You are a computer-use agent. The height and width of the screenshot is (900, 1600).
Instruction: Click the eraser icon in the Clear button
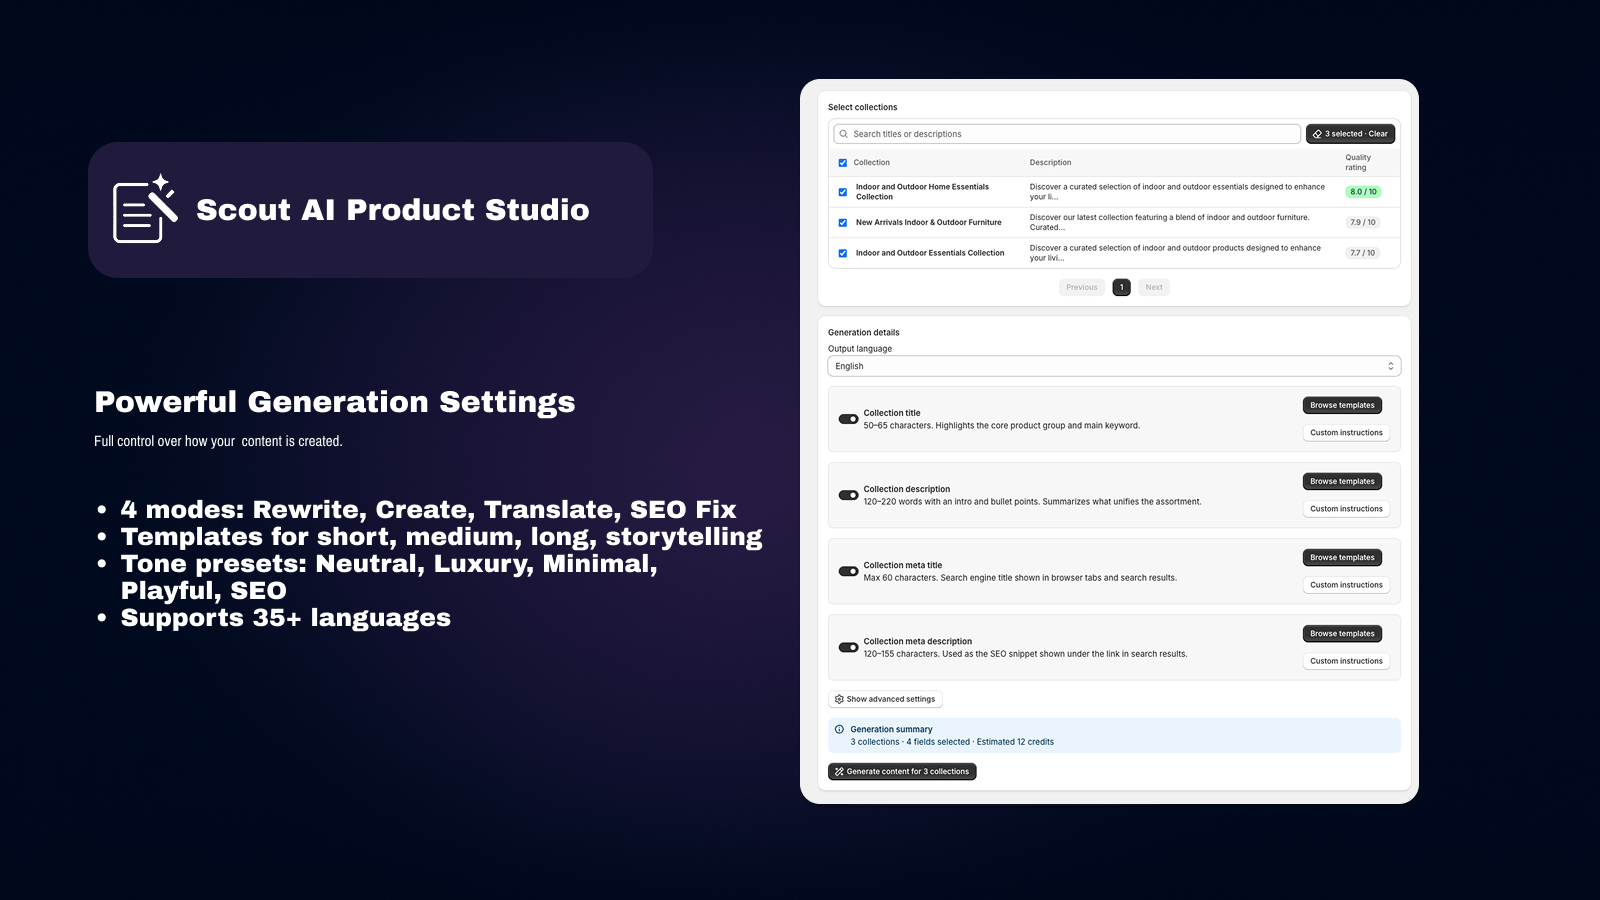[x=1318, y=133]
